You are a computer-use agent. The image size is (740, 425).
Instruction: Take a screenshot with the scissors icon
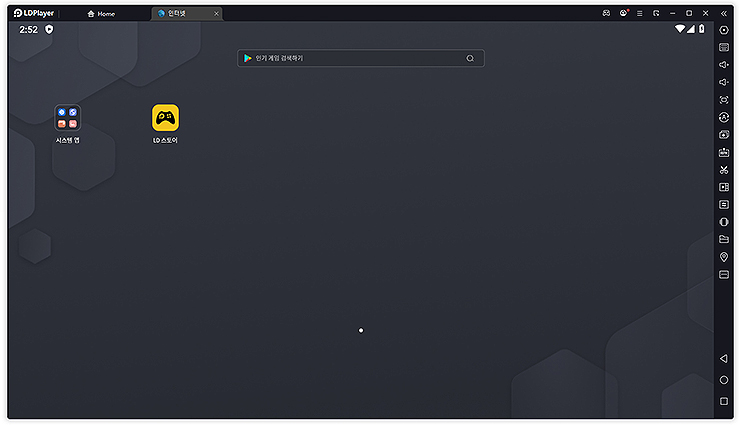coord(723,169)
